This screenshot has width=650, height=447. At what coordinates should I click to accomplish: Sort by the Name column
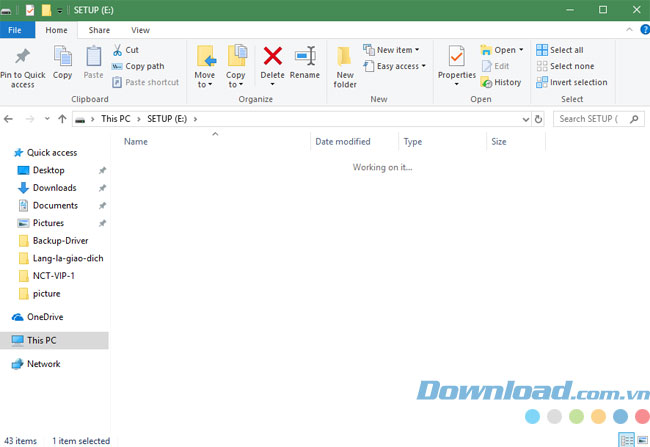point(136,142)
